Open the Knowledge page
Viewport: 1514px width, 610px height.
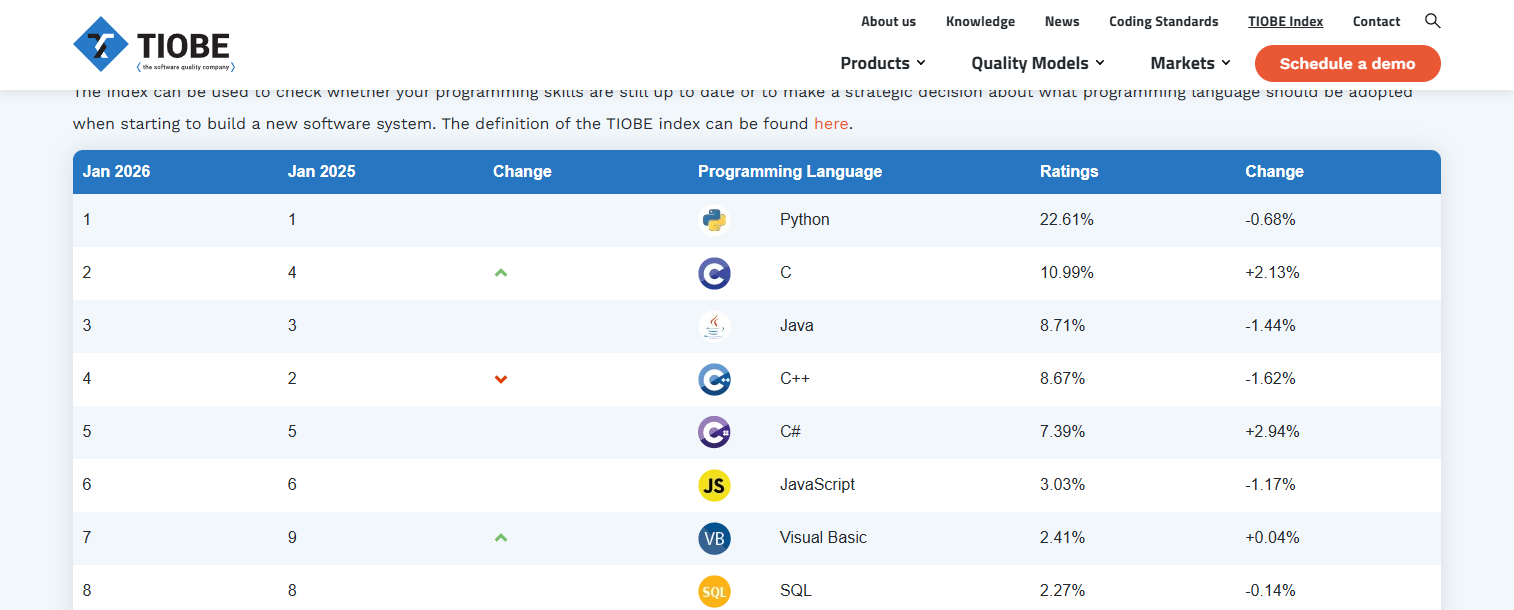tap(980, 21)
